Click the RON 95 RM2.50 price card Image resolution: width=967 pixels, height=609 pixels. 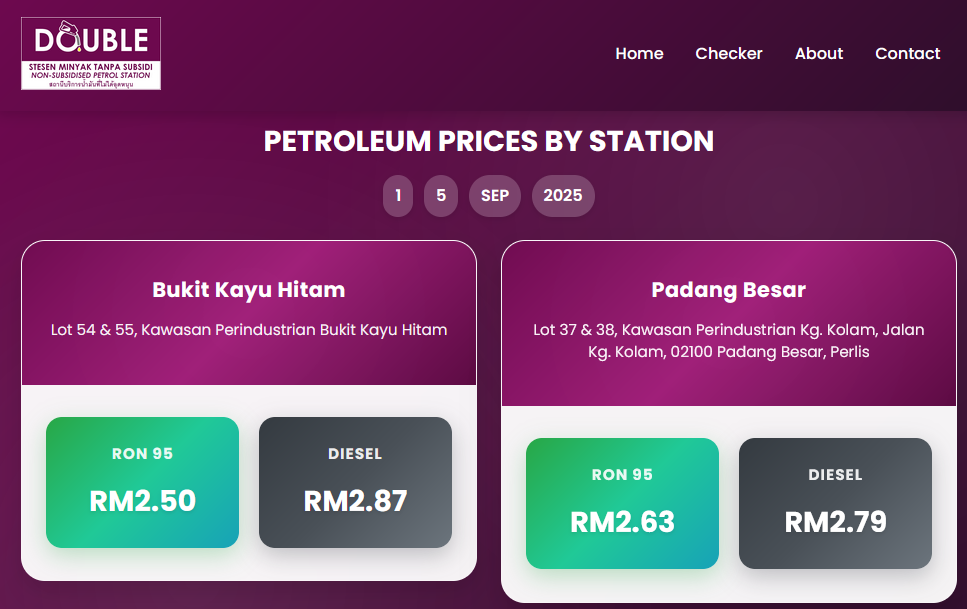(x=142, y=482)
